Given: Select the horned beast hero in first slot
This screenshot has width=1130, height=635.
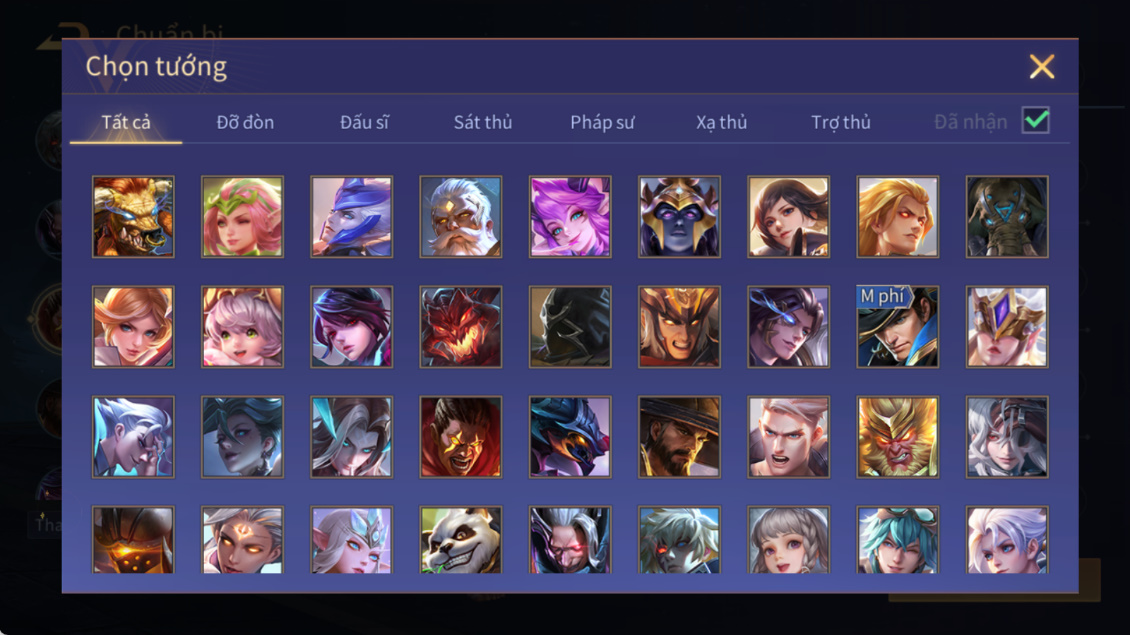Looking at the screenshot, I should pos(133,217).
